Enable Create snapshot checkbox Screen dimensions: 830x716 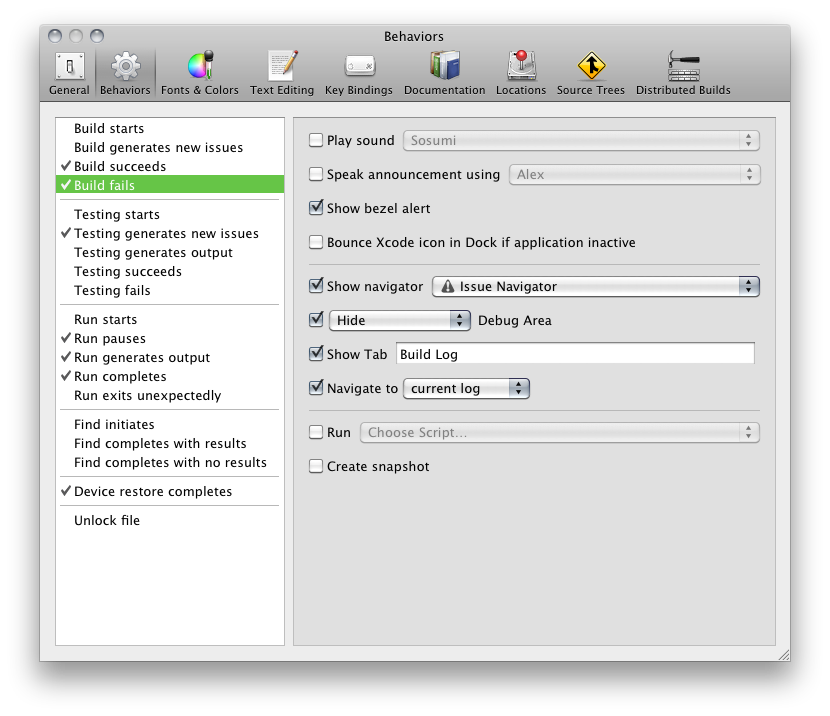[316, 466]
